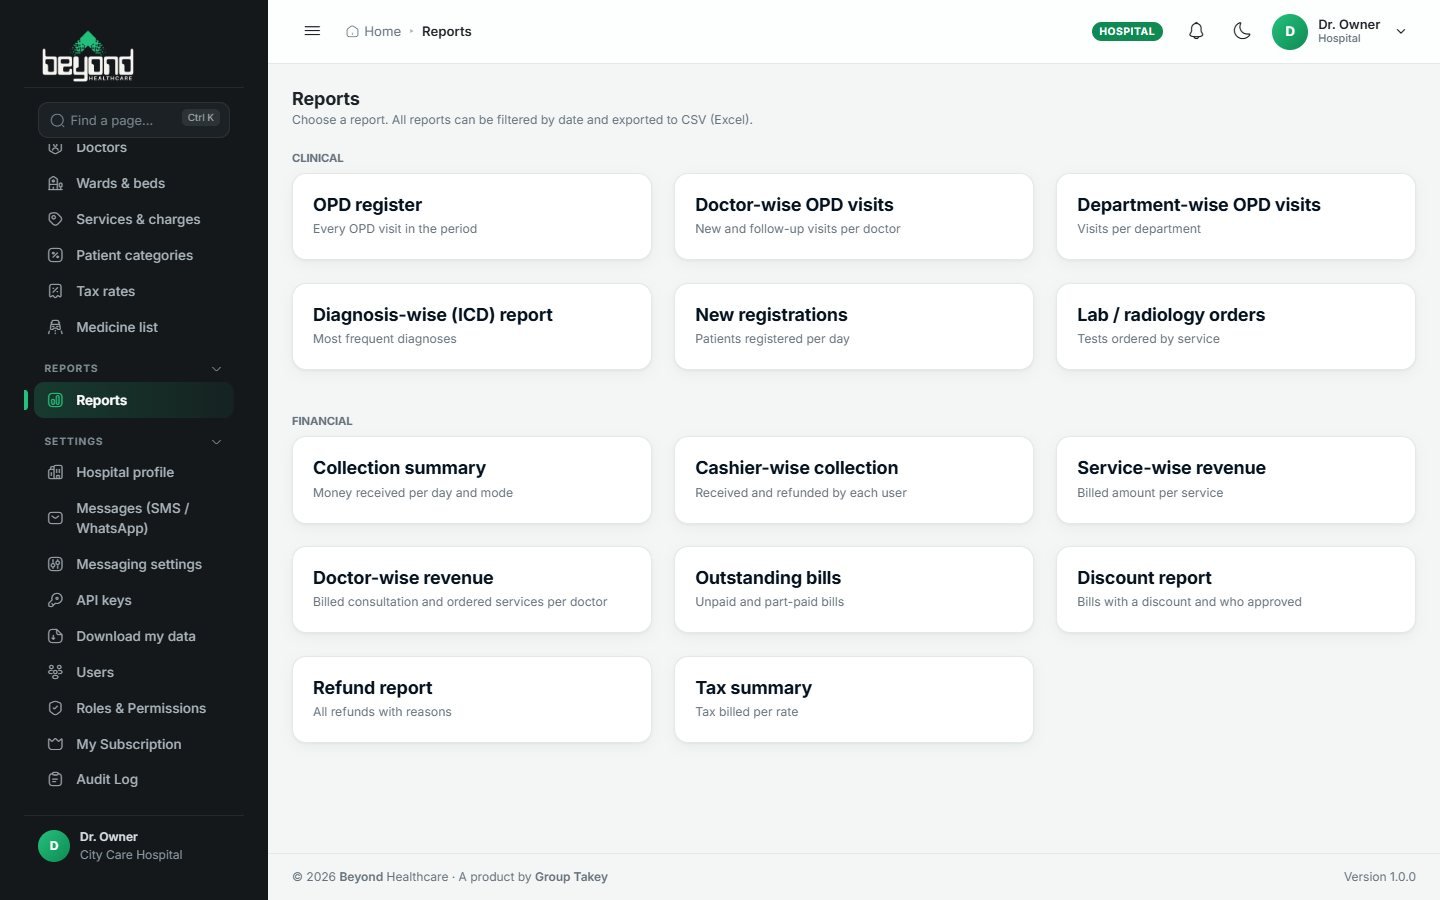
Task: Open the Doctor-wise revenue report
Action: pos(472,589)
